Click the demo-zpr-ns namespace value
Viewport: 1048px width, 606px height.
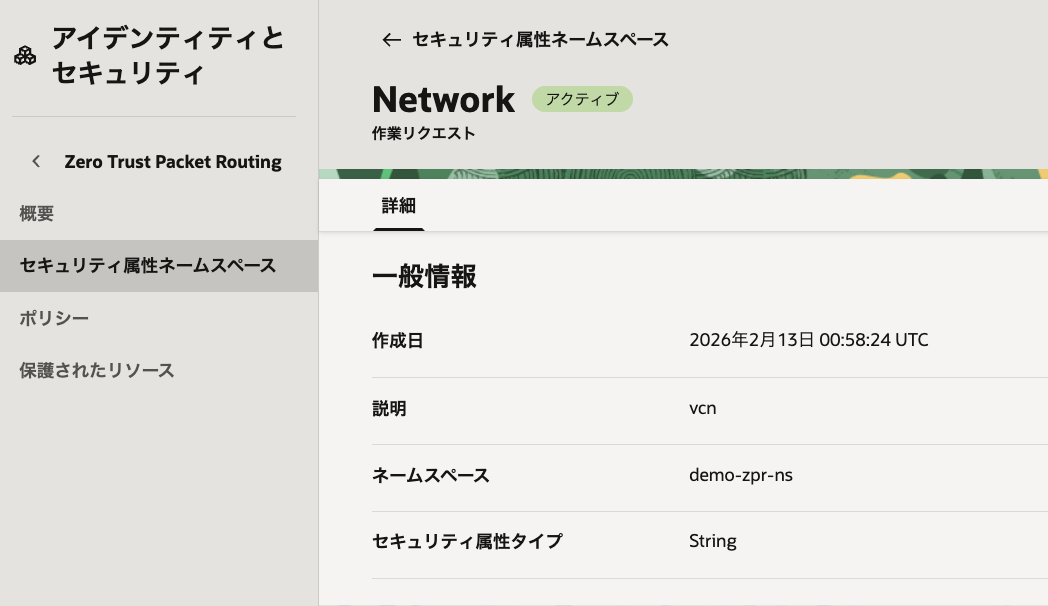(740, 475)
